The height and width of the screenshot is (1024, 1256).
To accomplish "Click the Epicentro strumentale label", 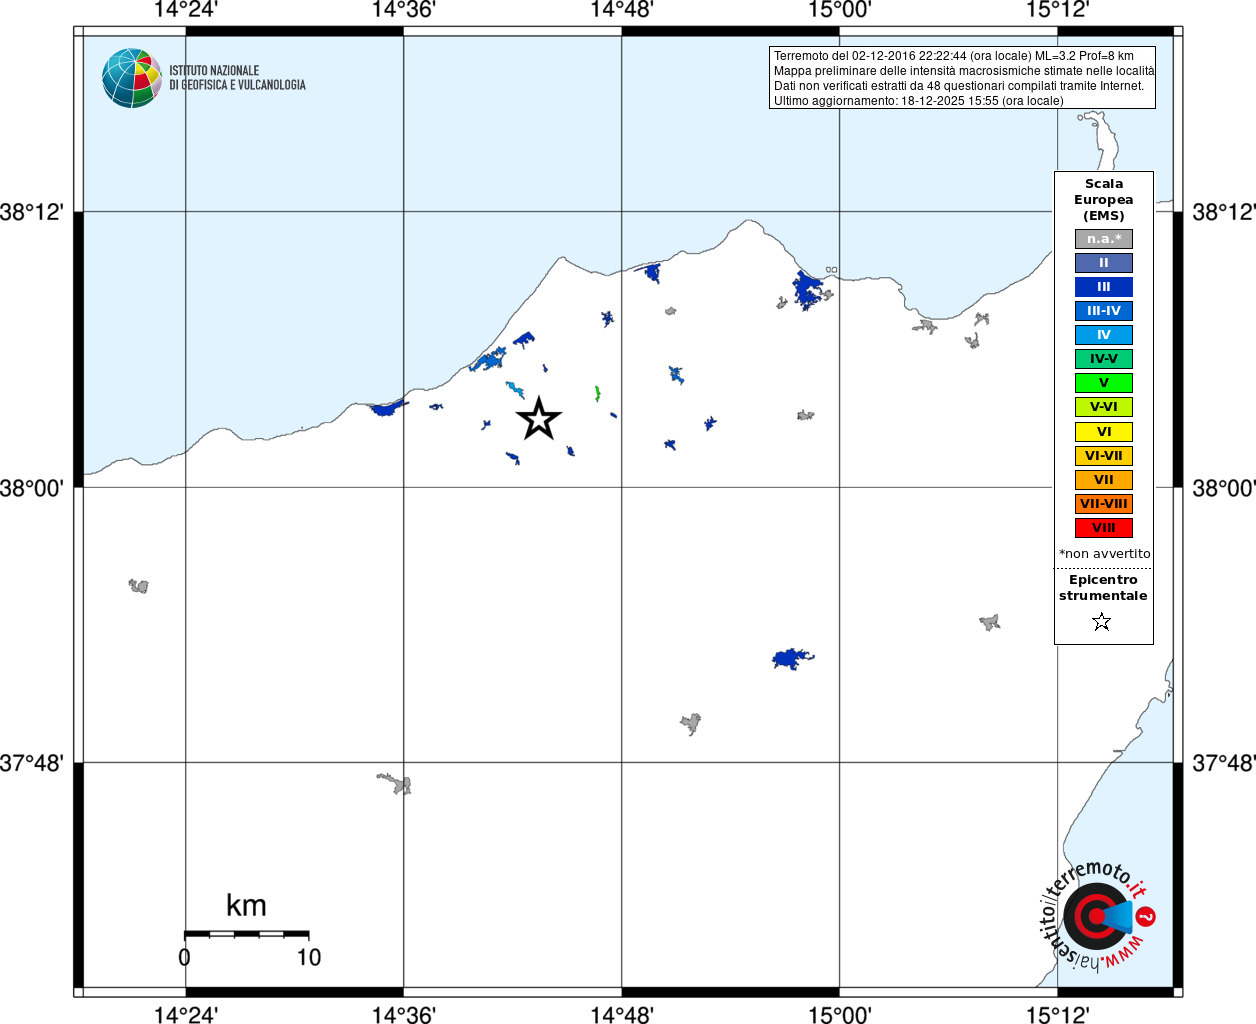I will point(1103,588).
